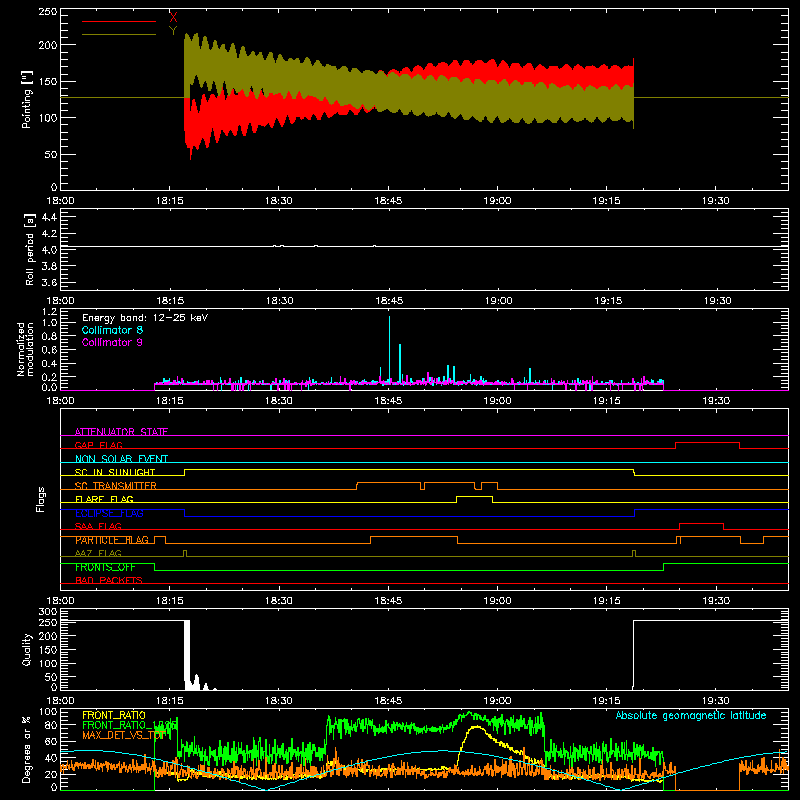This screenshot has height=800, width=800.
Task: Click the olive flag label above FRONTS_OFF
Action: [x=98, y=553]
